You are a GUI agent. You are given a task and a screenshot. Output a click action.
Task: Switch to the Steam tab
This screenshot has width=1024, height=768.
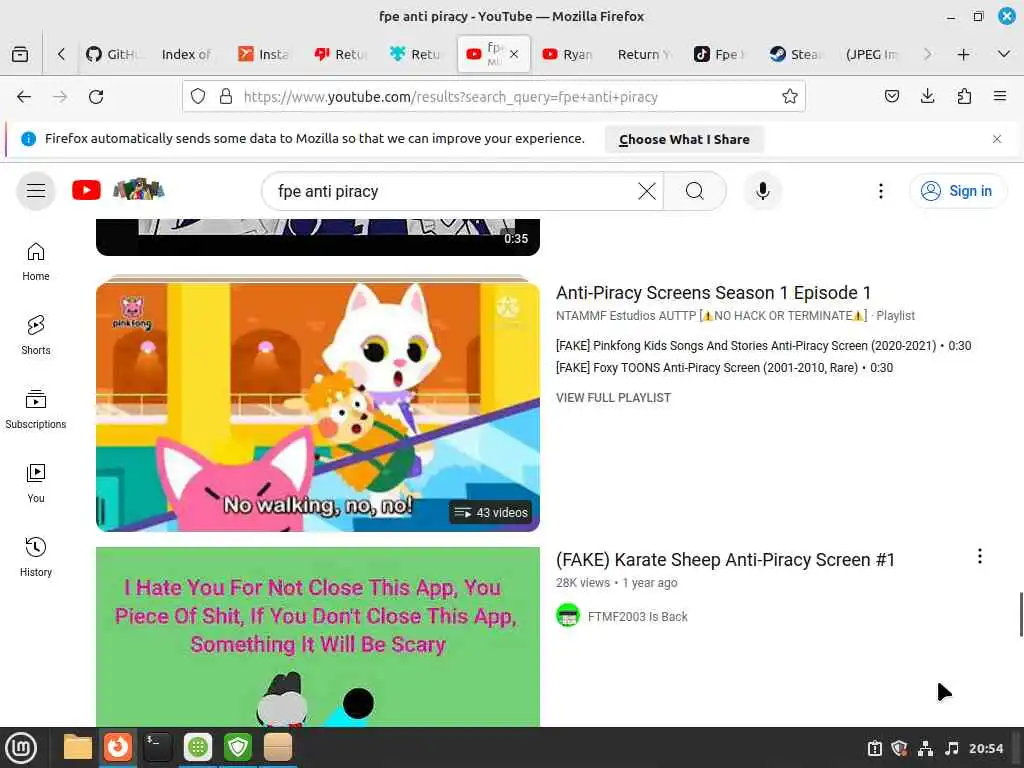point(795,54)
